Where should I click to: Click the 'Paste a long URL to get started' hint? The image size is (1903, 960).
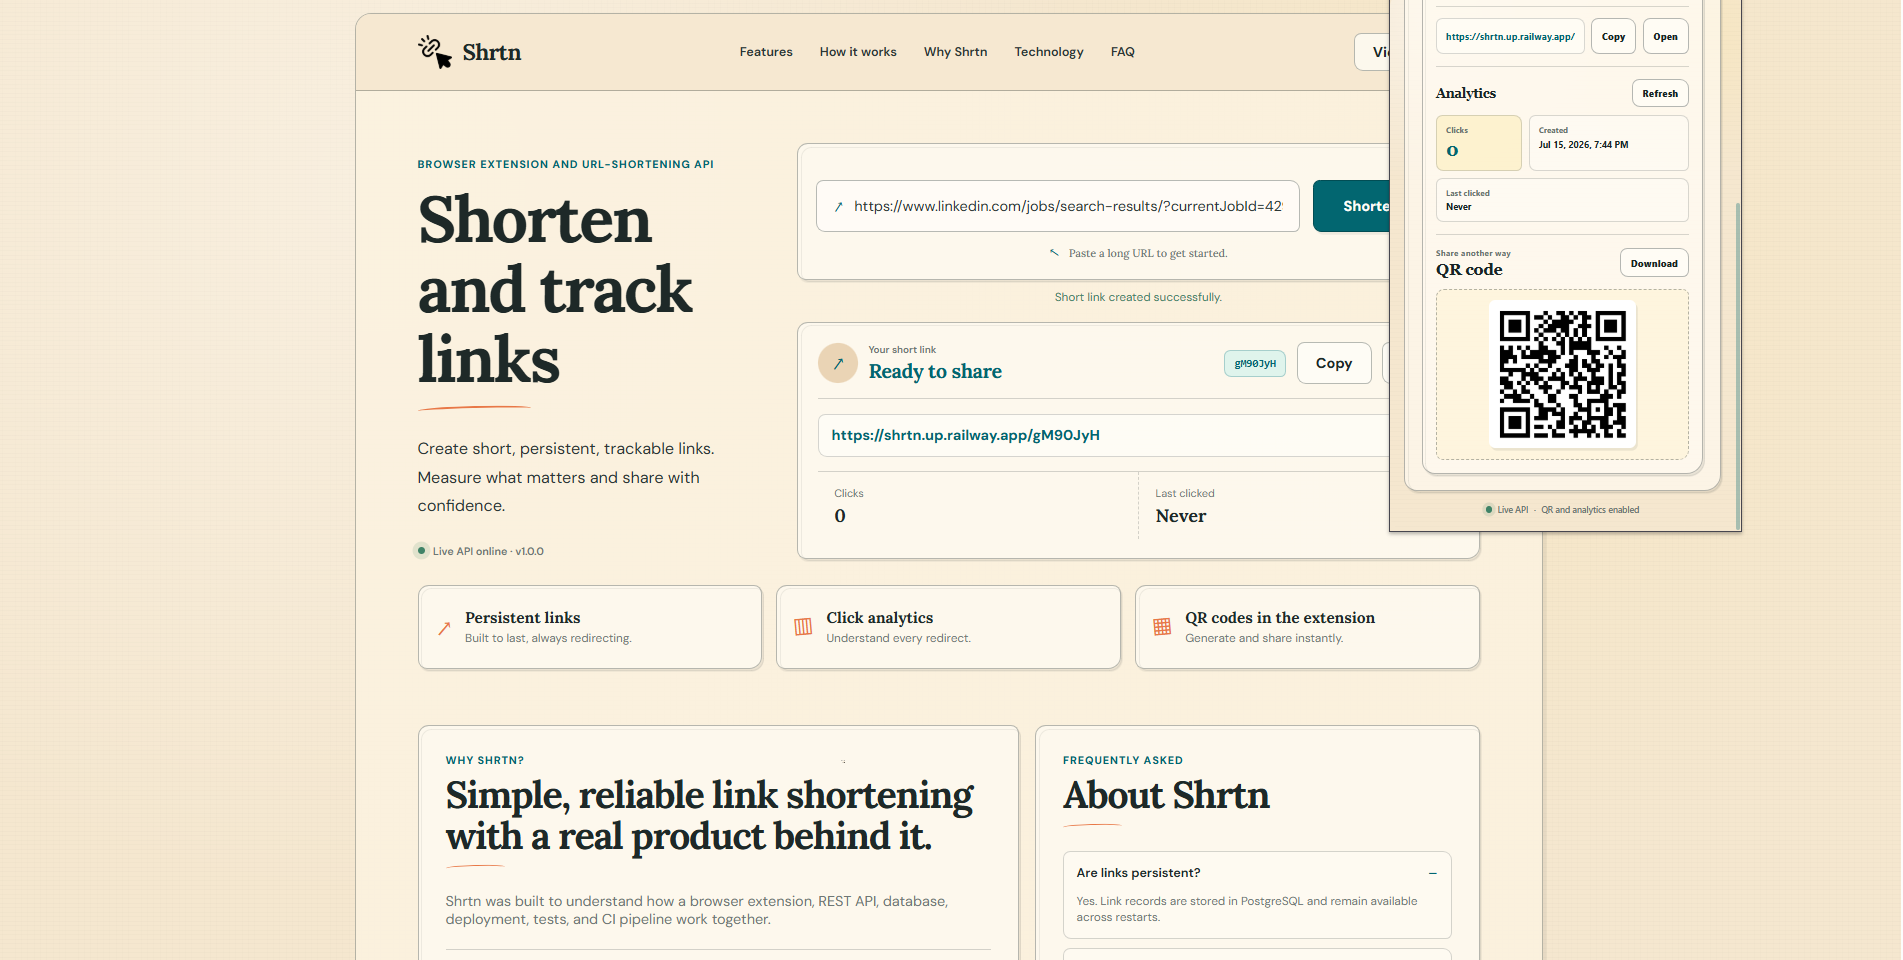click(1148, 253)
